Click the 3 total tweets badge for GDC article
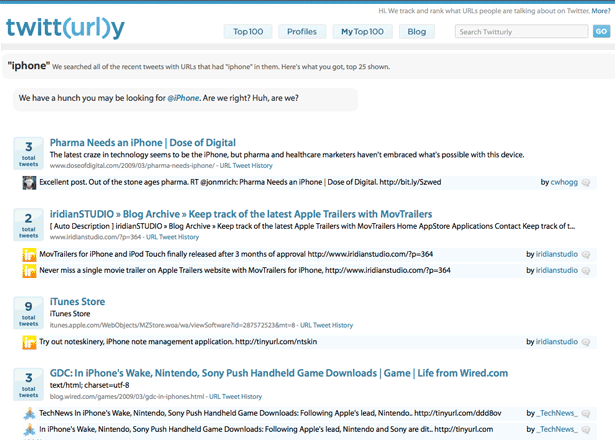This screenshot has height=440, width=615. click(x=29, y=384)
